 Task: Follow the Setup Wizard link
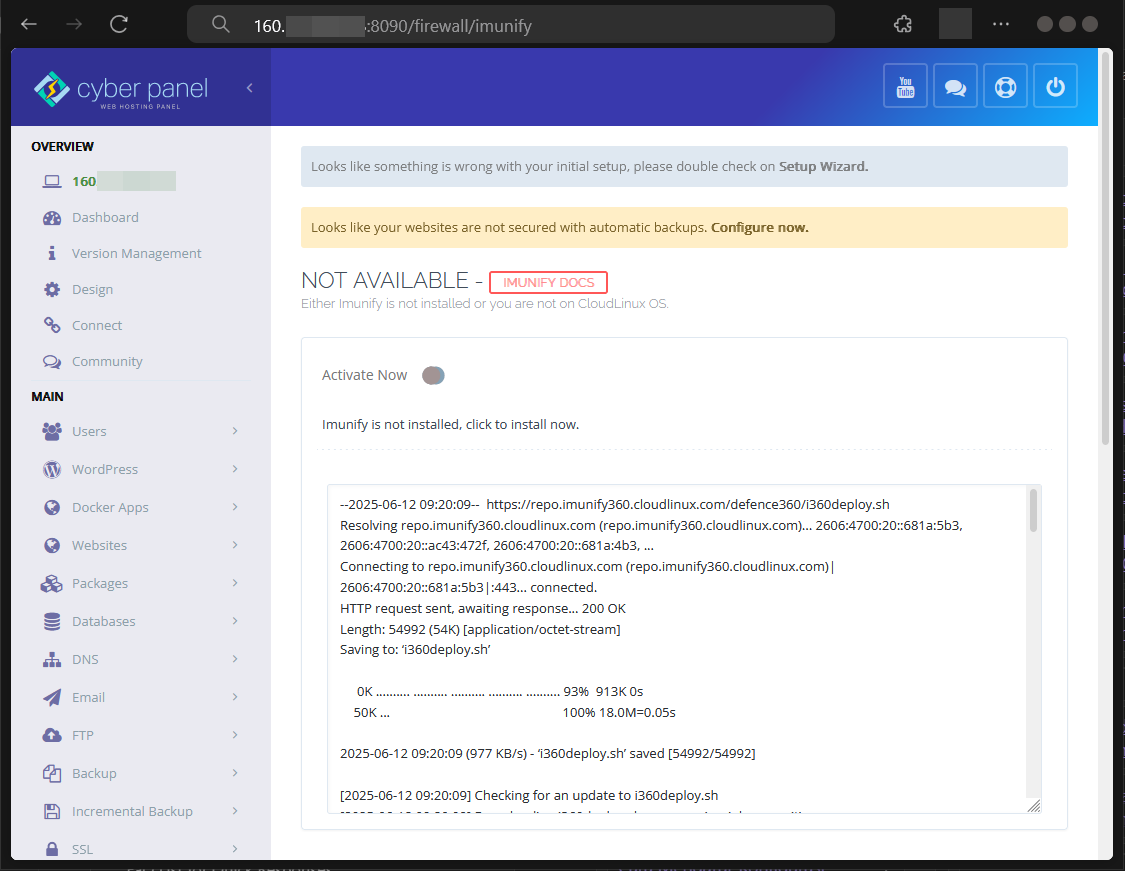click(824, 166)
